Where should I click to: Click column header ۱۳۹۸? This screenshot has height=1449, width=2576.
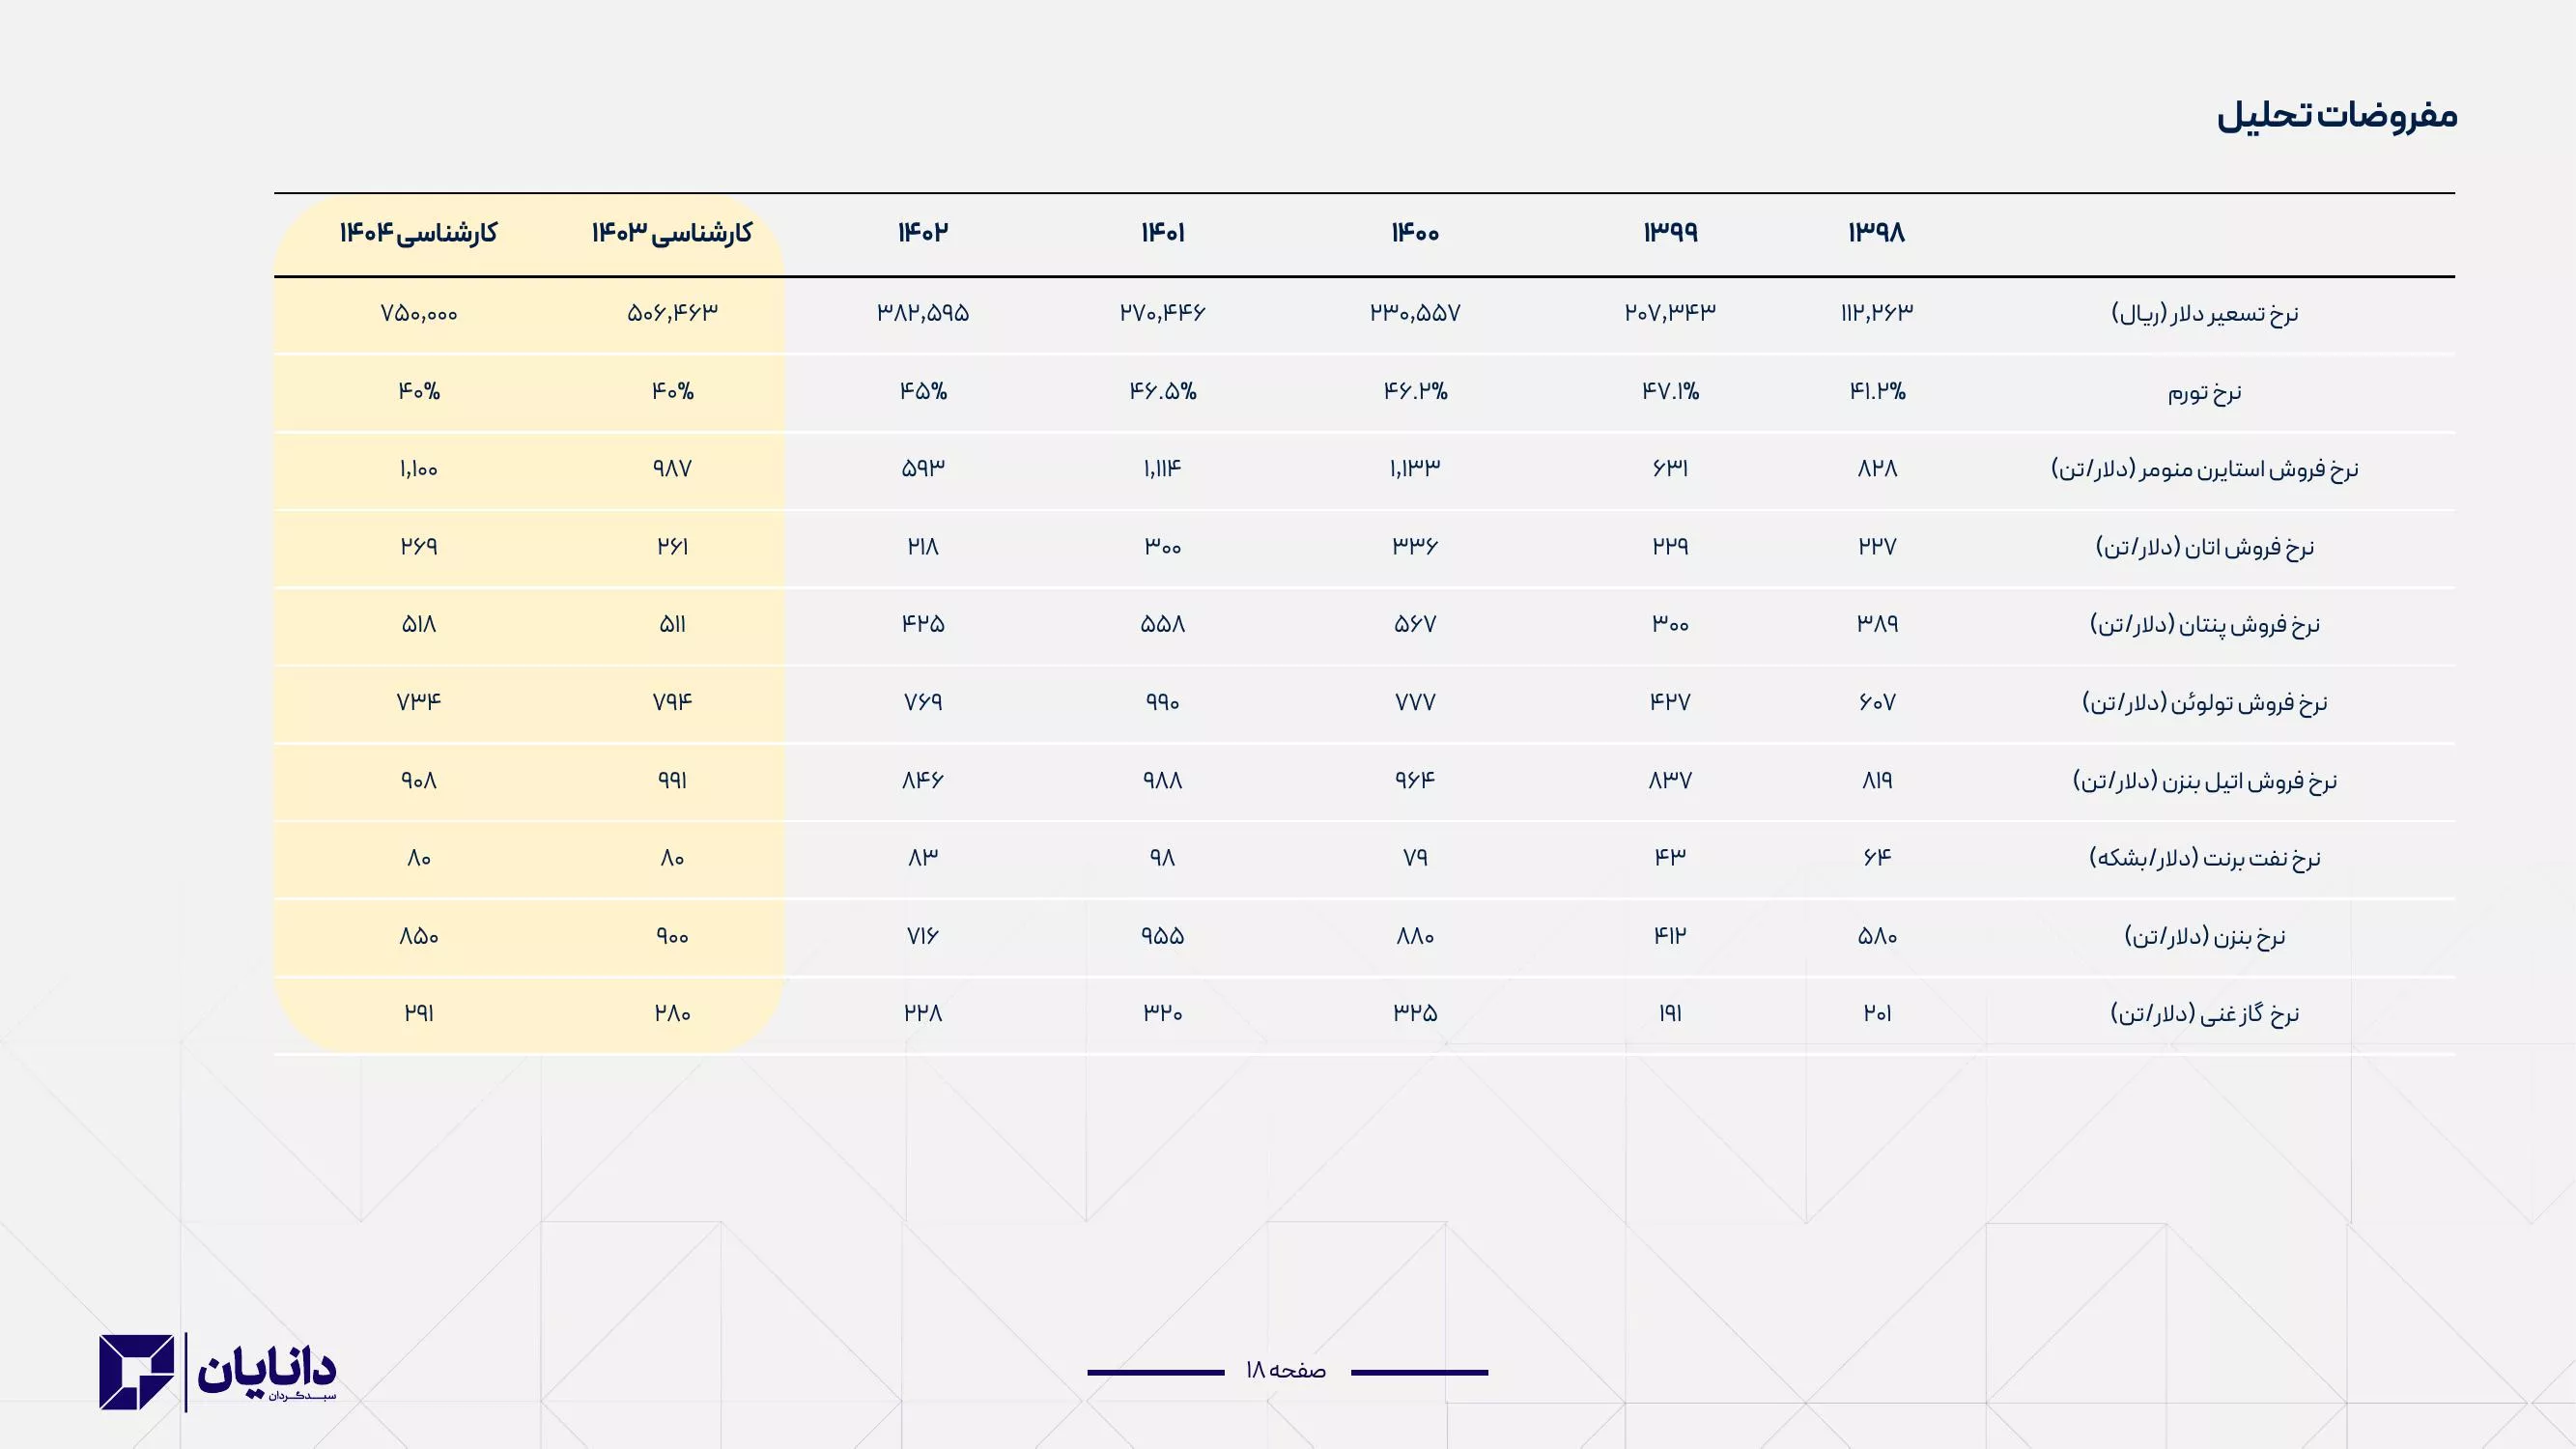[1876, 232]
